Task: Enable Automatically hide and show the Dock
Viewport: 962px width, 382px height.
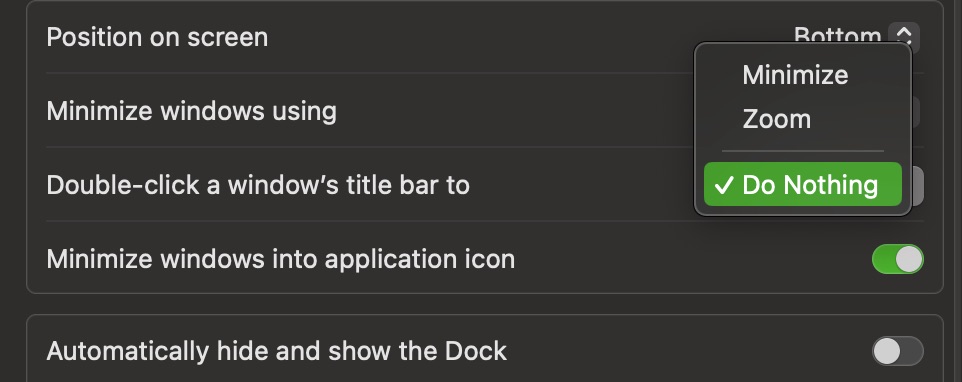Action: pyautogui.click(x=898, y=351)
